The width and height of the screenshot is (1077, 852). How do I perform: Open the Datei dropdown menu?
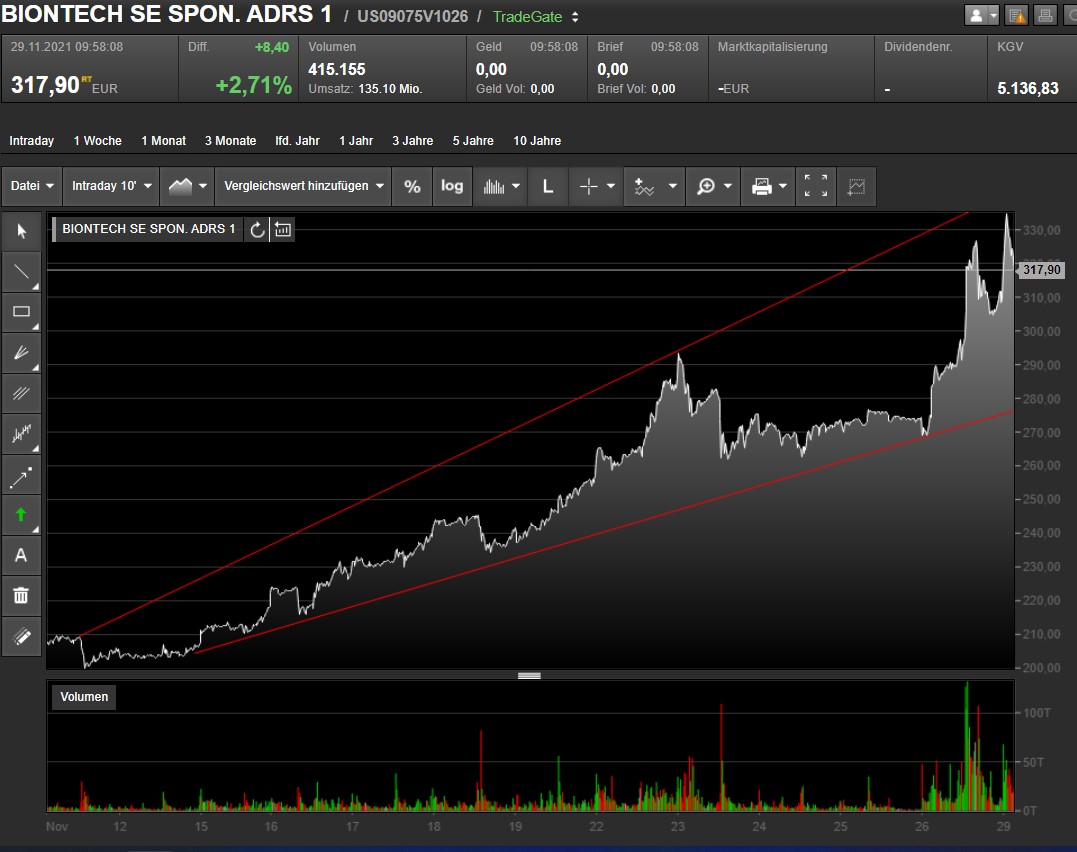(32, 186)
